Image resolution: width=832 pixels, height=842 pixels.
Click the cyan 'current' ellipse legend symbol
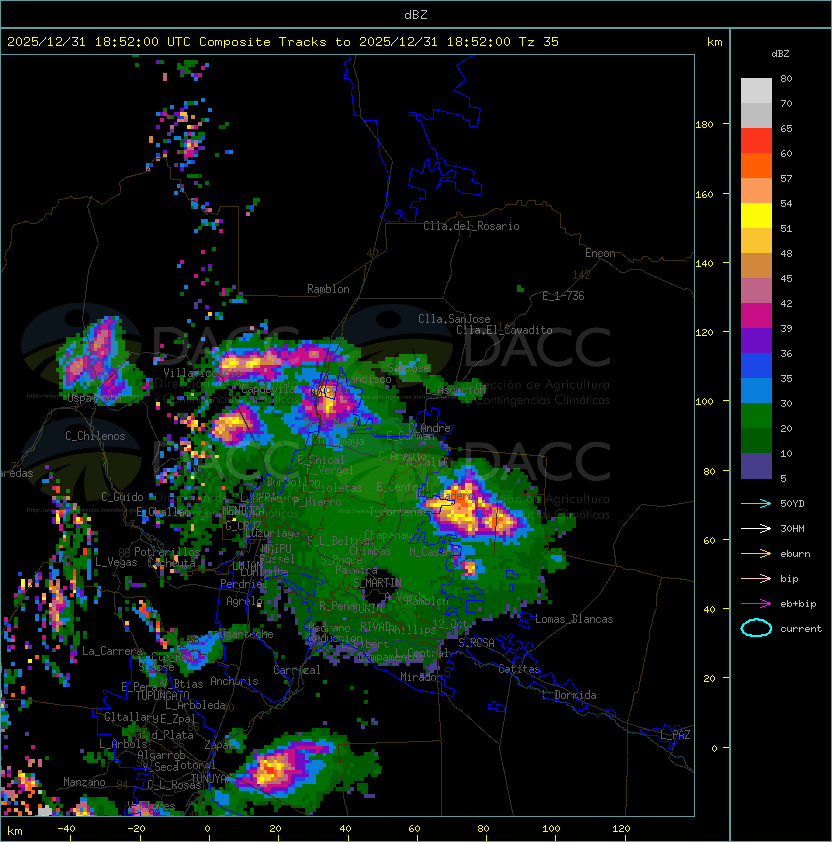(756, 628)
